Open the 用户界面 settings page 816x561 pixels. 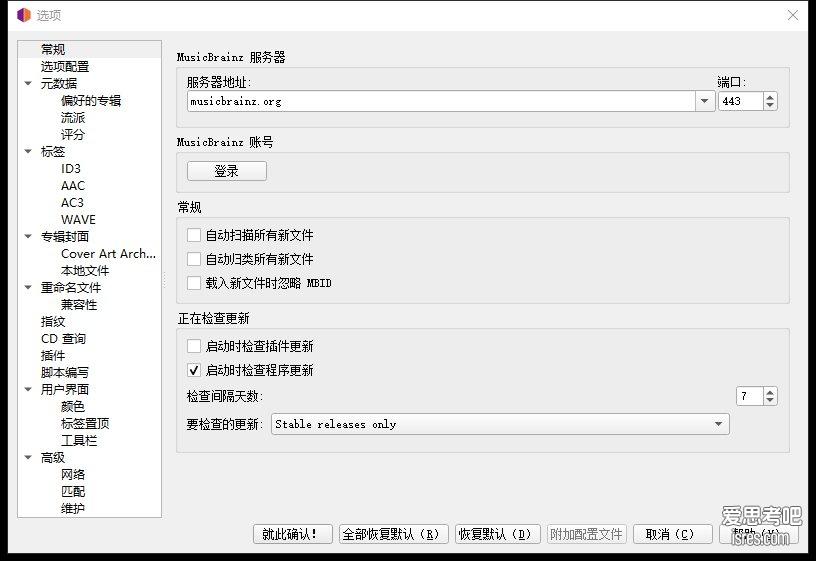(x=65, y=389)
